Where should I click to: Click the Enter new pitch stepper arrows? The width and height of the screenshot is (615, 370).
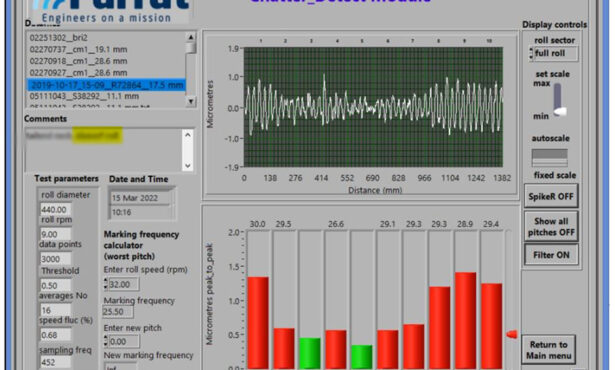click(x=105, y=341)
